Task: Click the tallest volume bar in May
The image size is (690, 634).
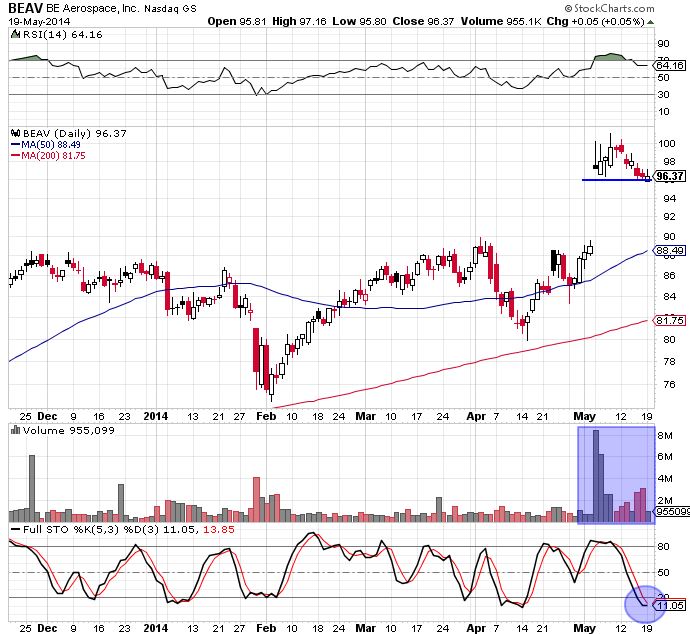Action: [596, 476]
